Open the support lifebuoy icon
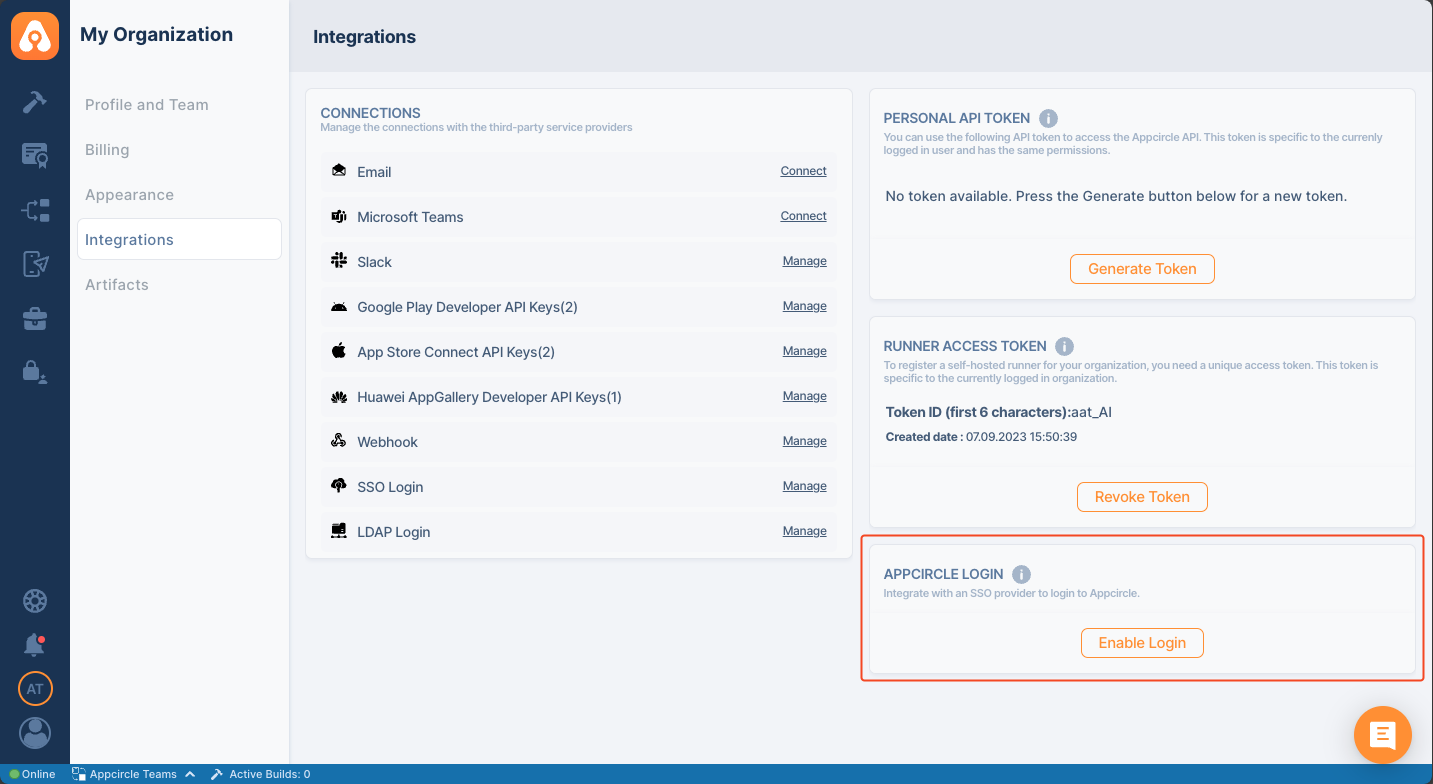1433x784 pixels. (x=35, y=601)
